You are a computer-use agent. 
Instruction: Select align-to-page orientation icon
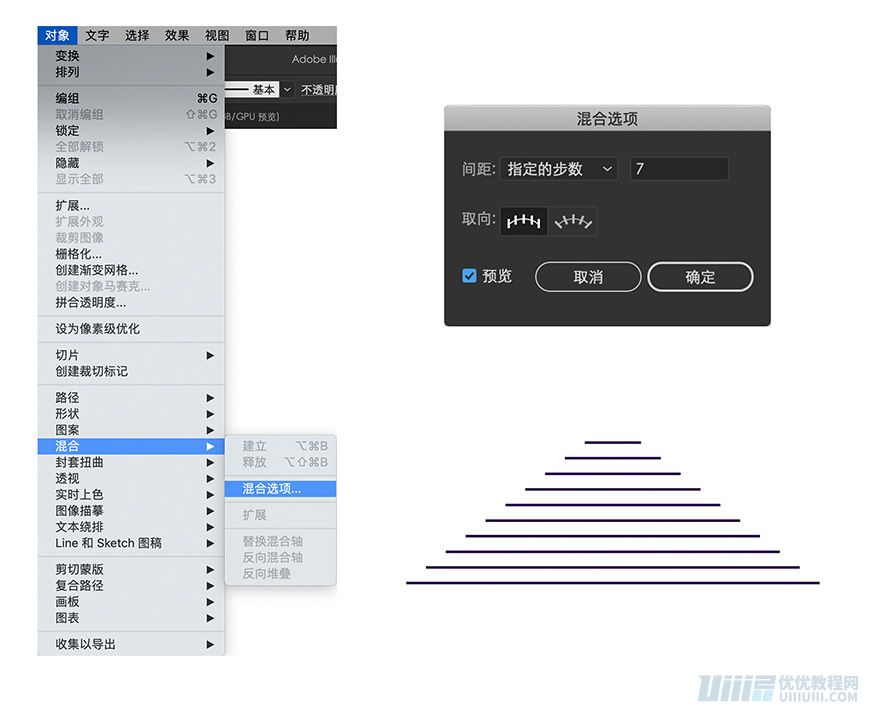524,221
